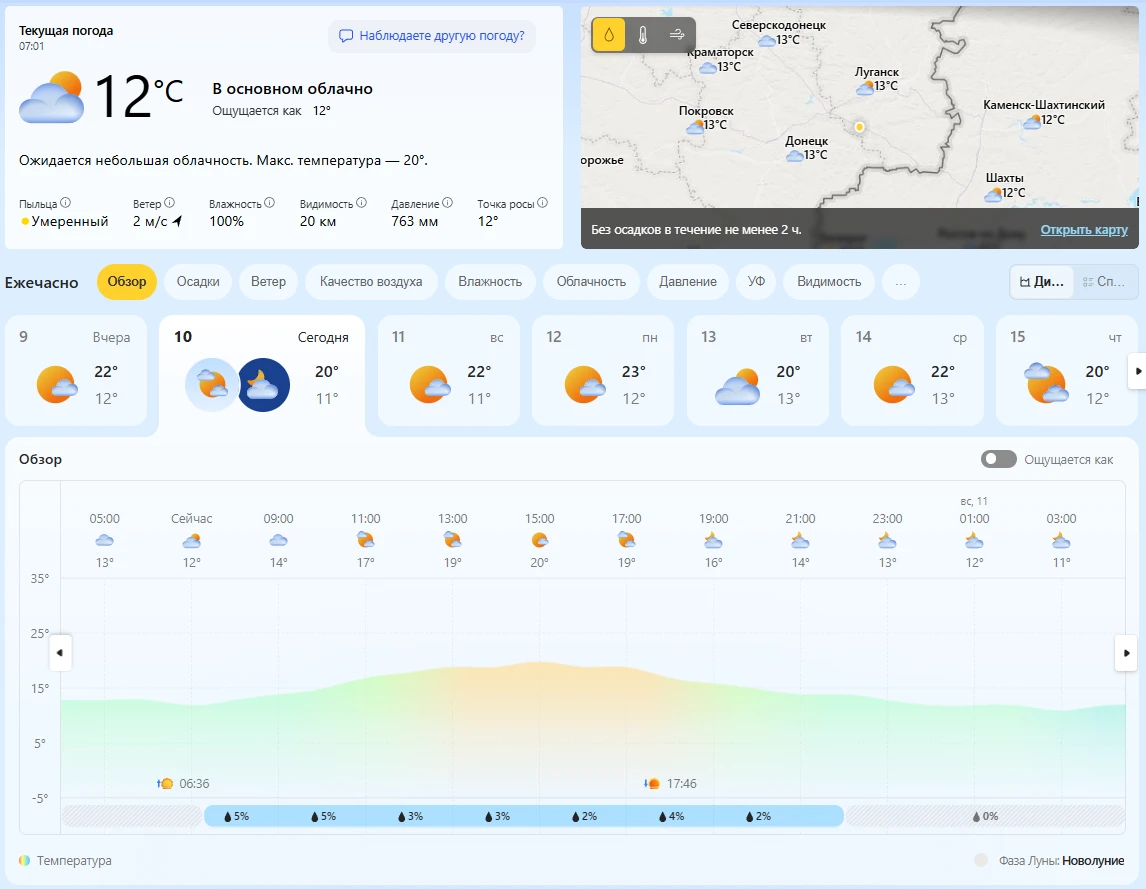Click info icon next to Давление
Screen dimensions: 1146x889
[447, 203]
